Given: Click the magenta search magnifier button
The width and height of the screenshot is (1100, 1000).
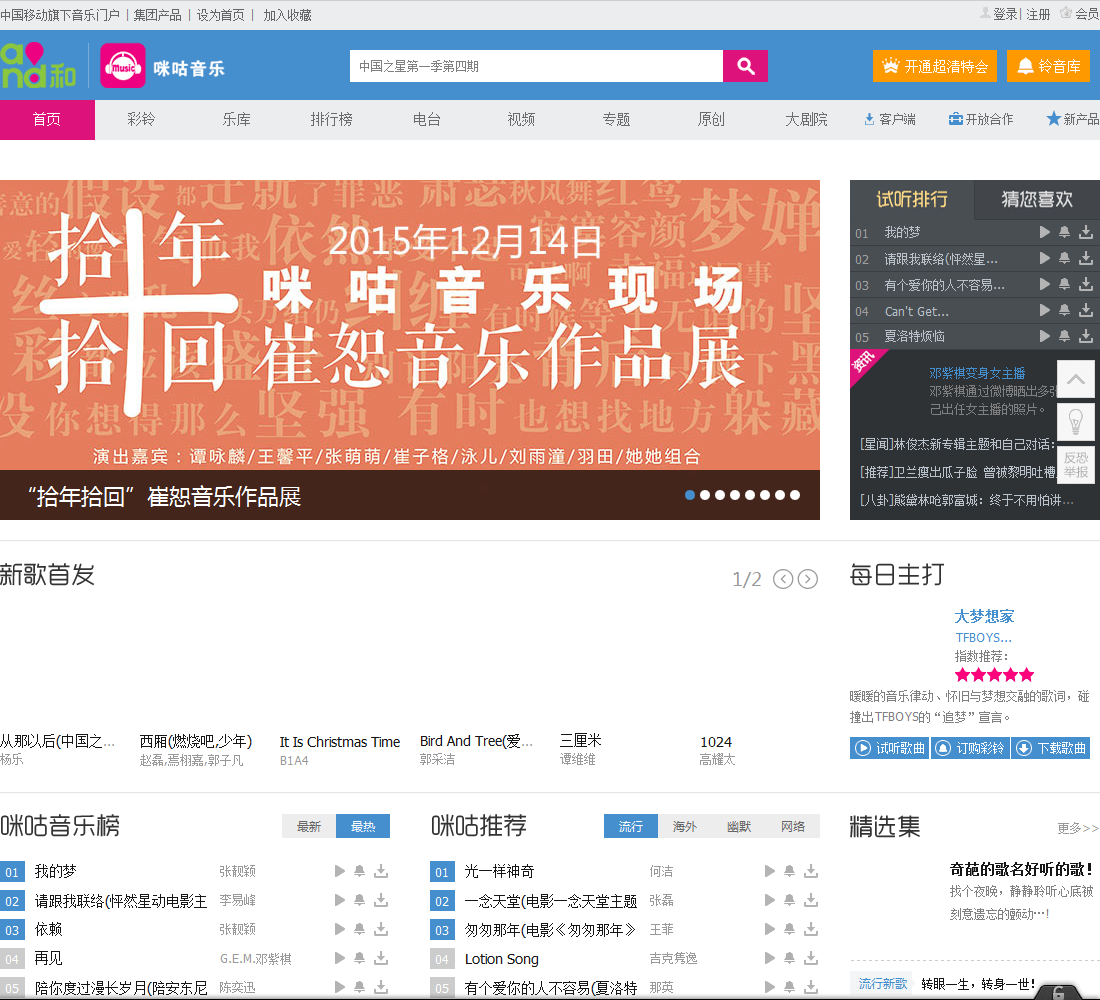Looking at the screenshot, I should pos(745,66).
